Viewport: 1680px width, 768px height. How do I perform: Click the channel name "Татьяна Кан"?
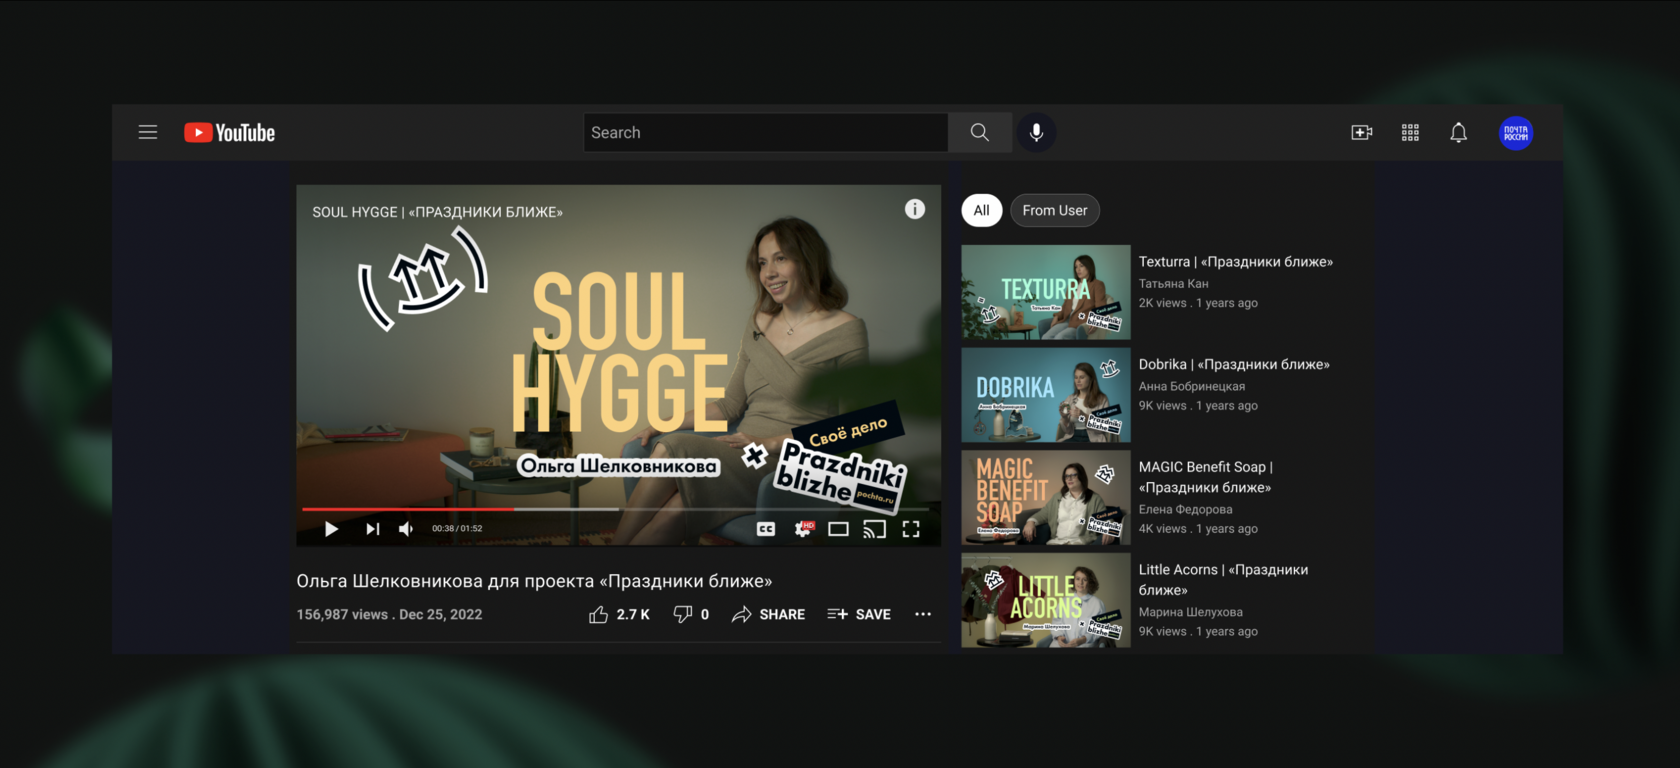coord(1174,284)
